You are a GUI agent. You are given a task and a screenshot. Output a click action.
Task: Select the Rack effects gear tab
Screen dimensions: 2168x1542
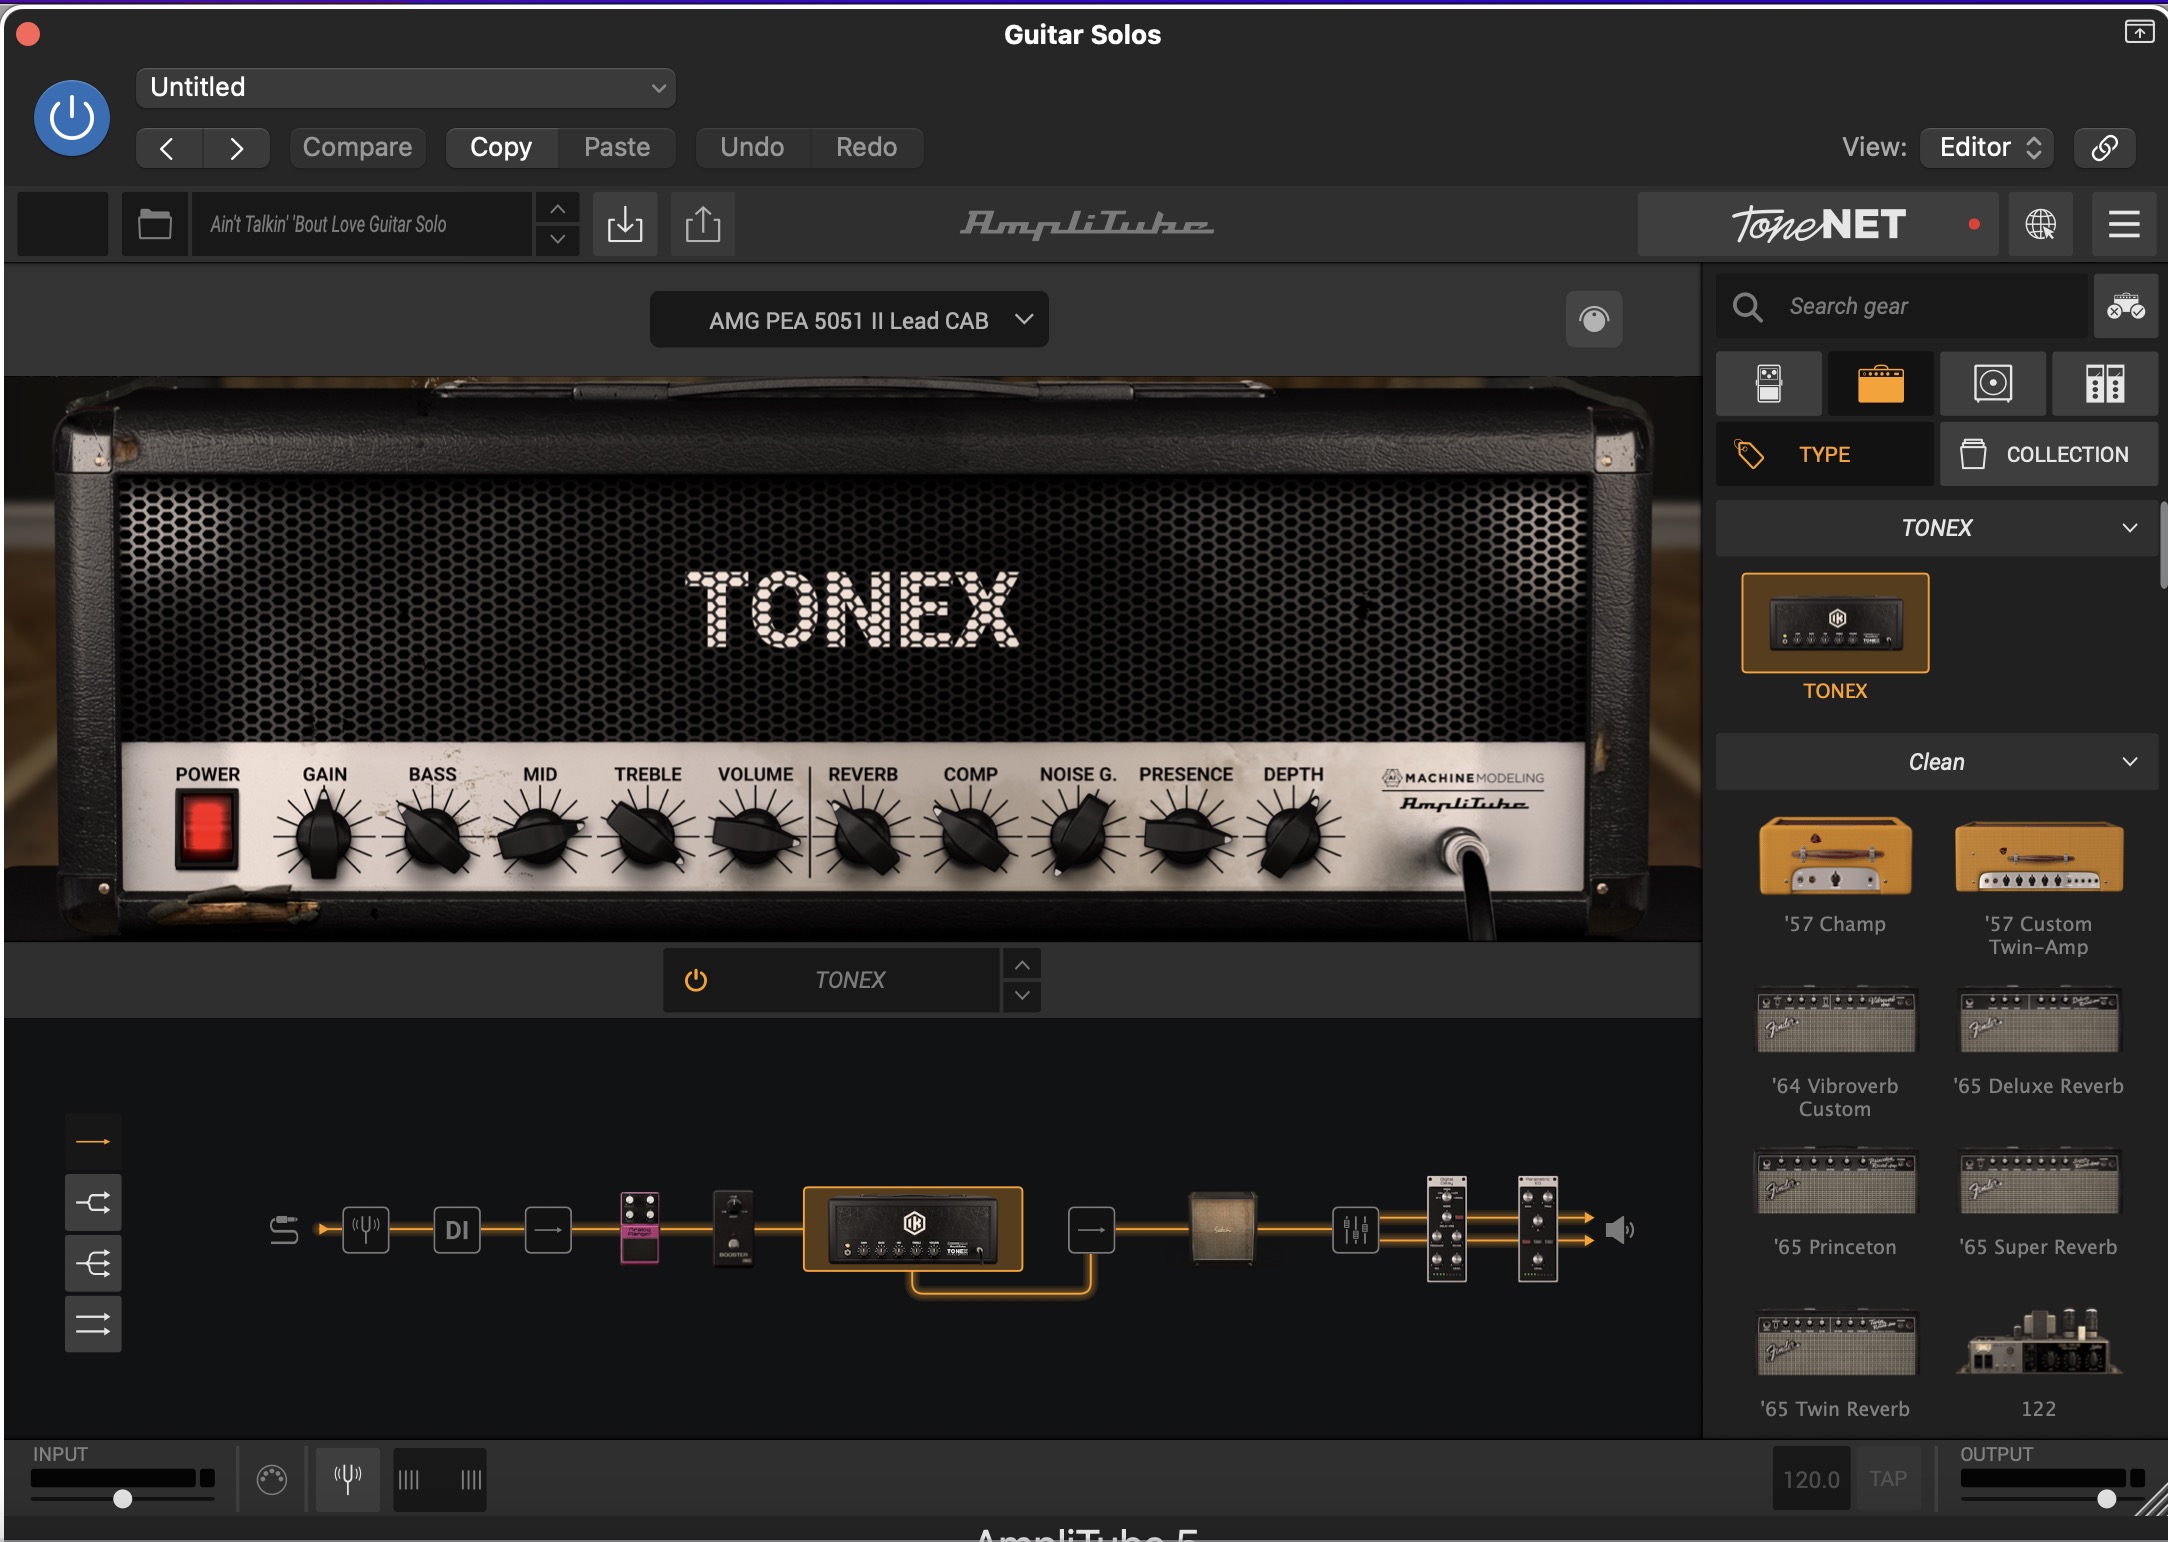2104,384
